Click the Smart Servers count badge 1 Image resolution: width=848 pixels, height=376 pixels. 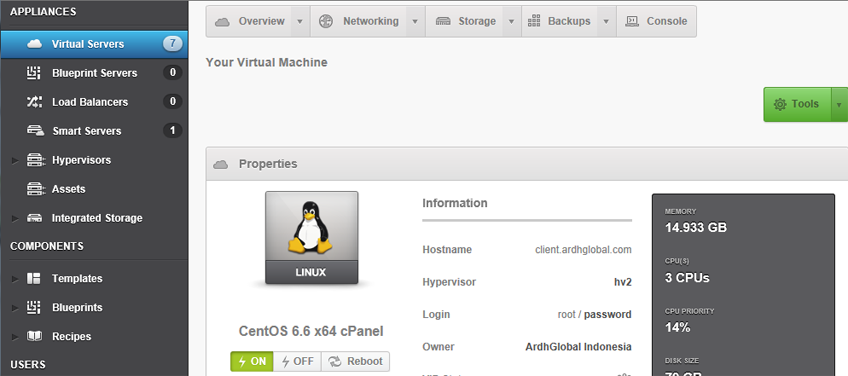pos(173,130)
